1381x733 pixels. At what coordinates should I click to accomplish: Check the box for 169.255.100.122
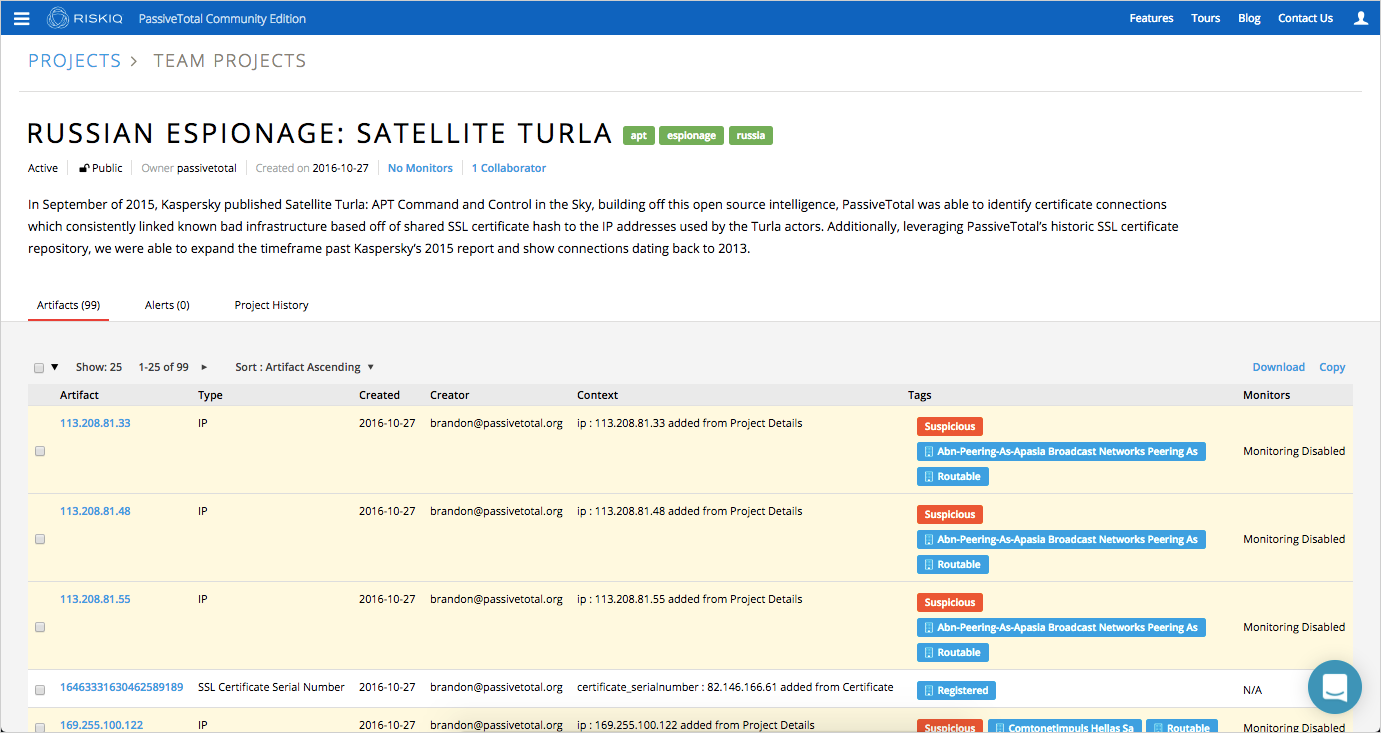click(40, 727)
